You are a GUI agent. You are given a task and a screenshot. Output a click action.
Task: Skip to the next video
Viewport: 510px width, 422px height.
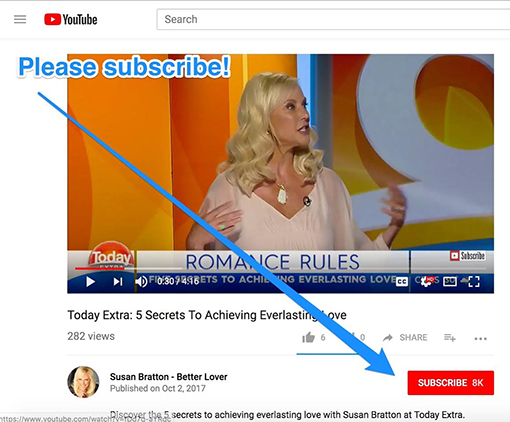[118, 282]
